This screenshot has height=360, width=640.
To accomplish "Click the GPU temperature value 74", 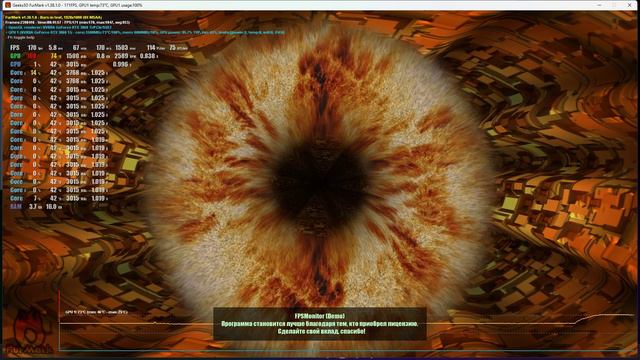I will (53, 56).
